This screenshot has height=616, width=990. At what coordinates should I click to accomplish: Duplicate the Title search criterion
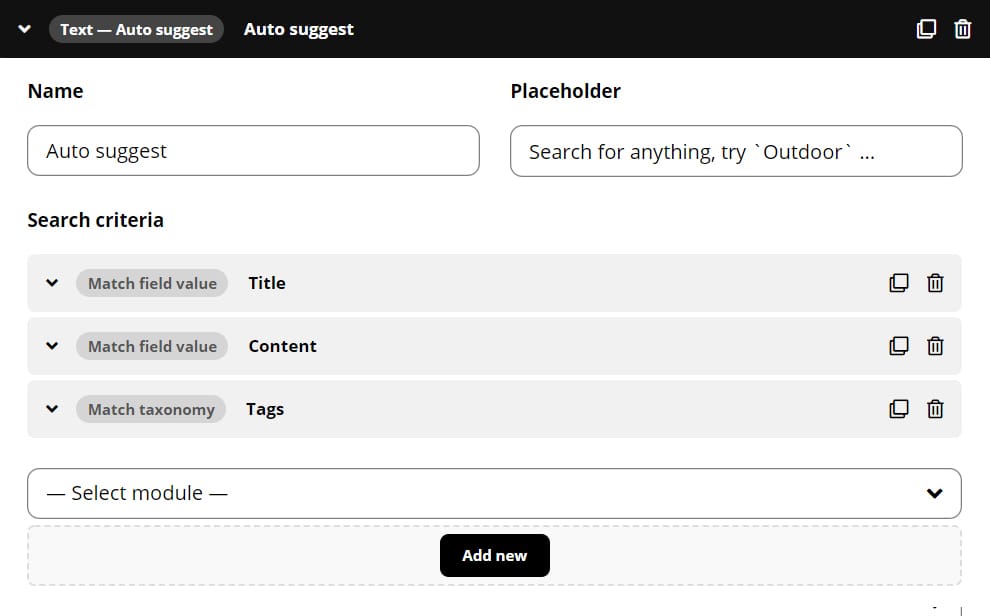click(x=899, y=283)
